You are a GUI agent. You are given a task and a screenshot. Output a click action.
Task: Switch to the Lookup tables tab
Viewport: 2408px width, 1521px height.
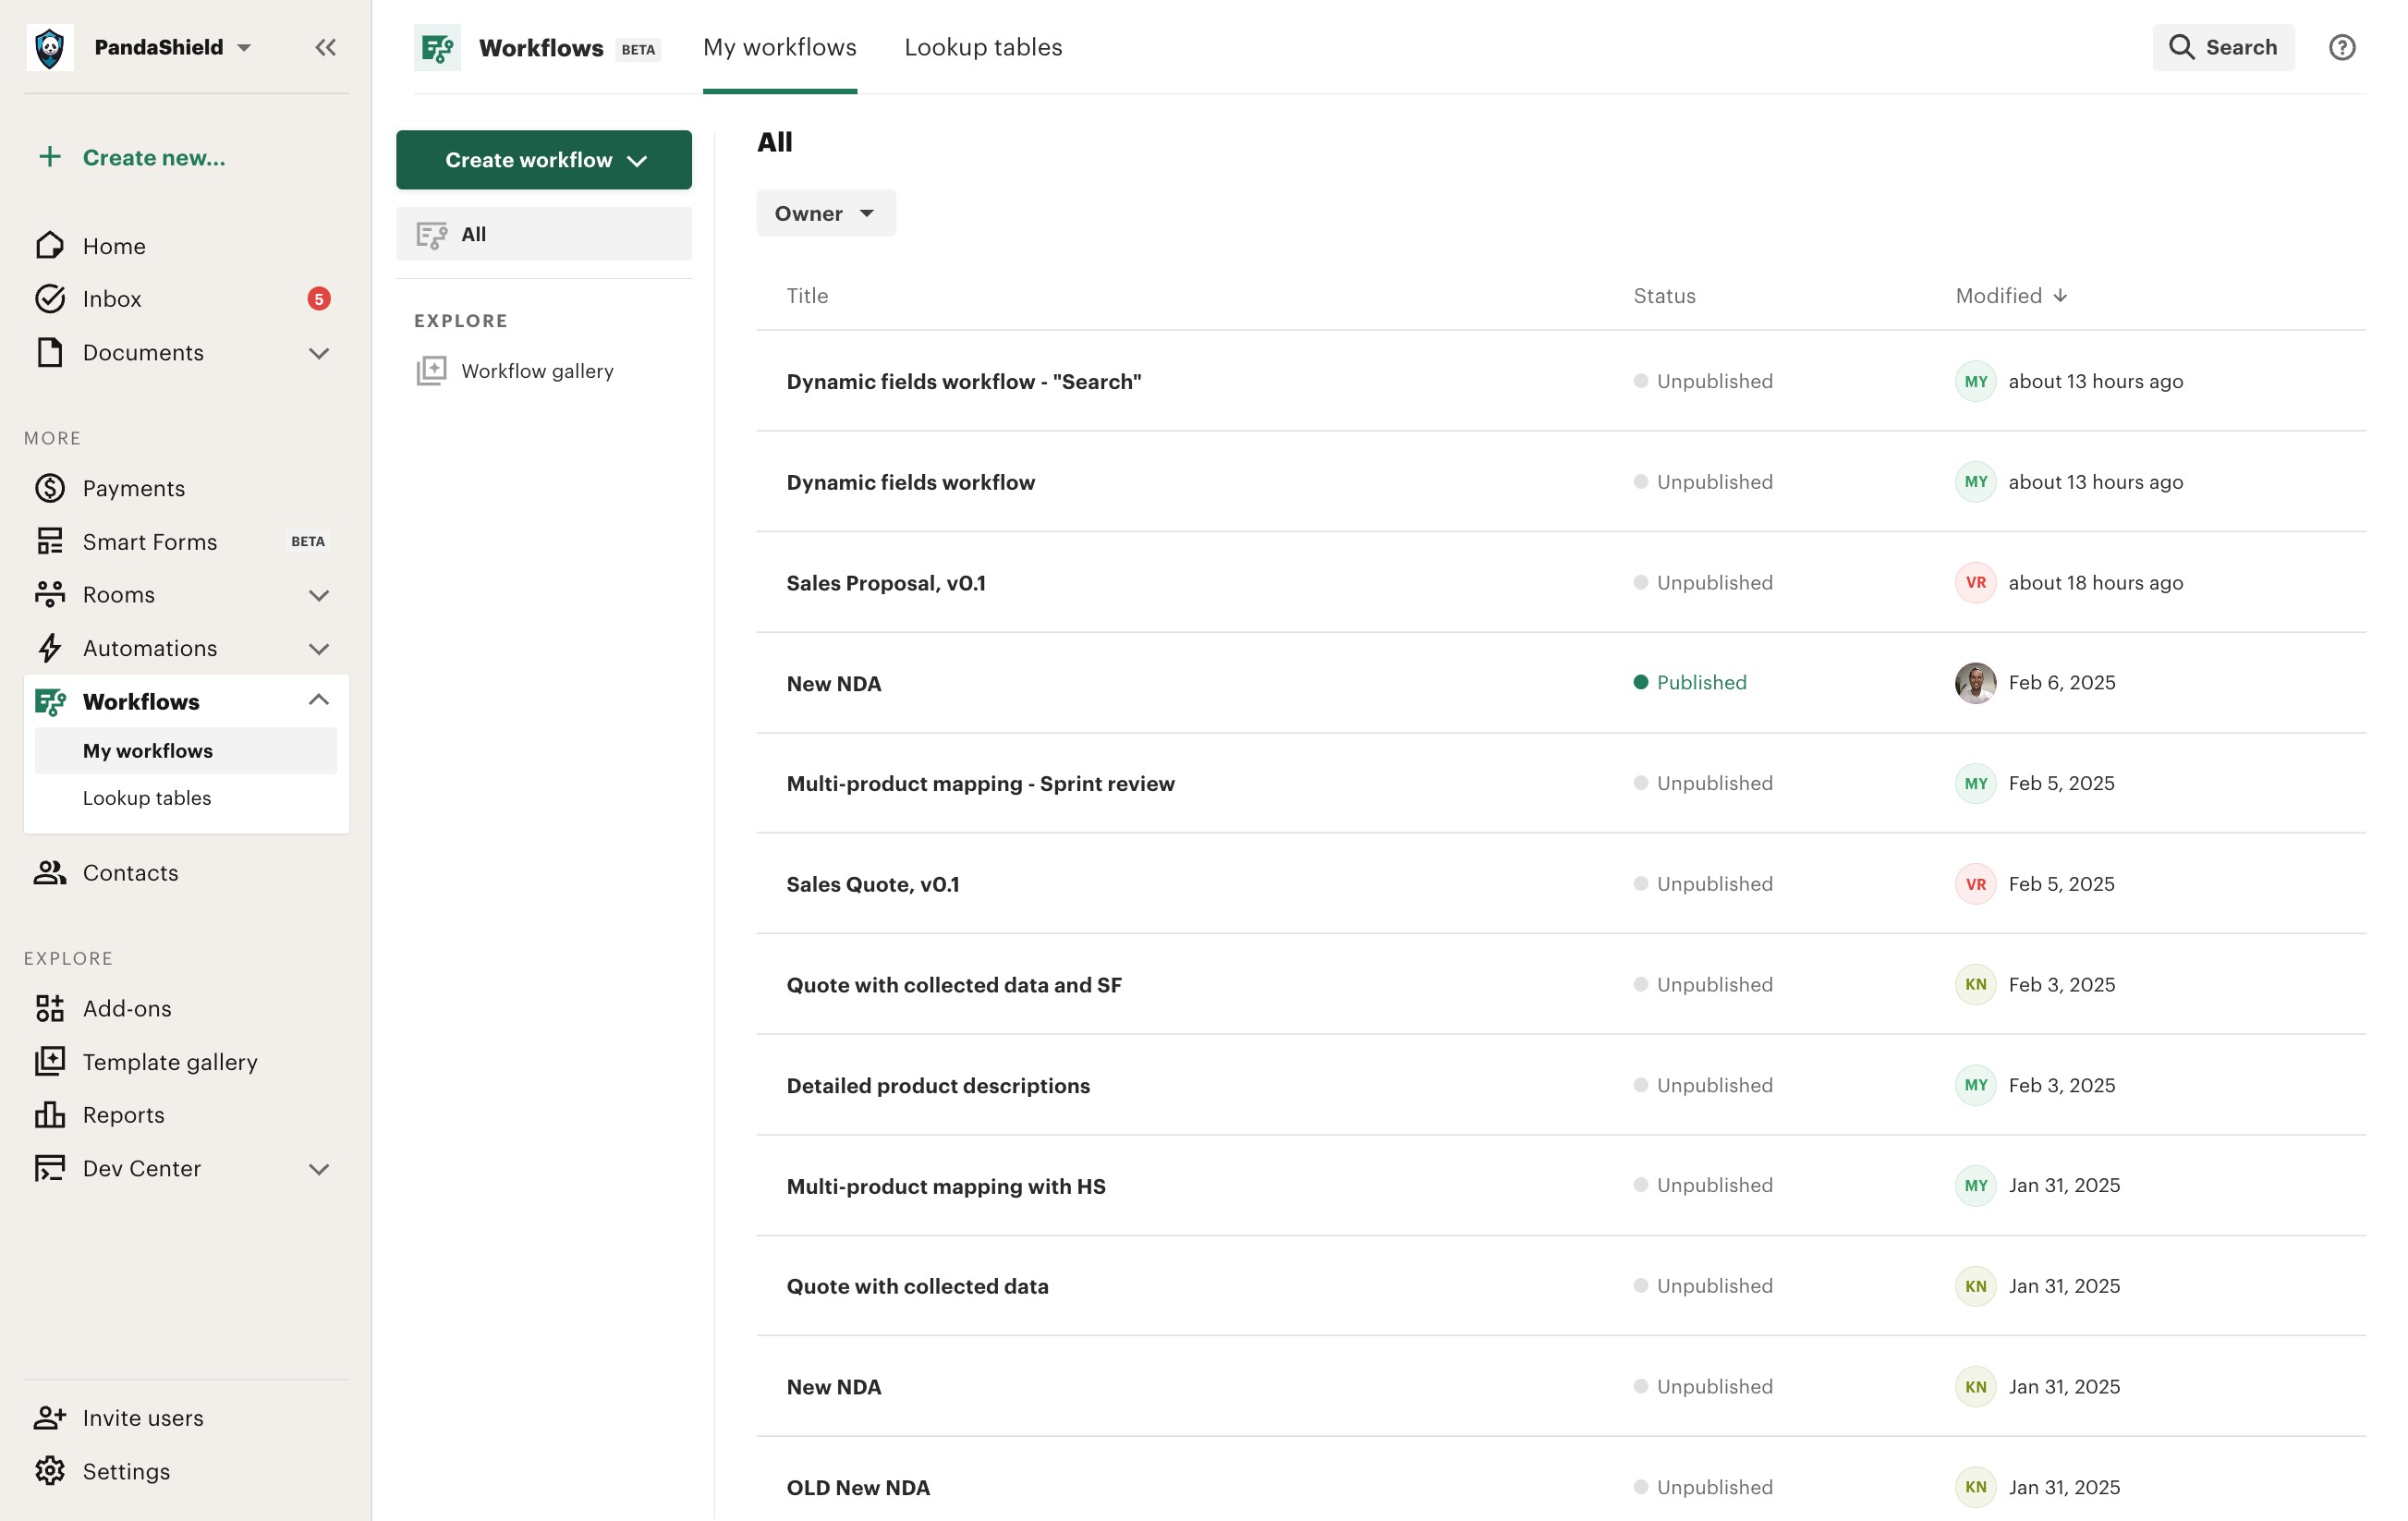(x=982, y=47)
